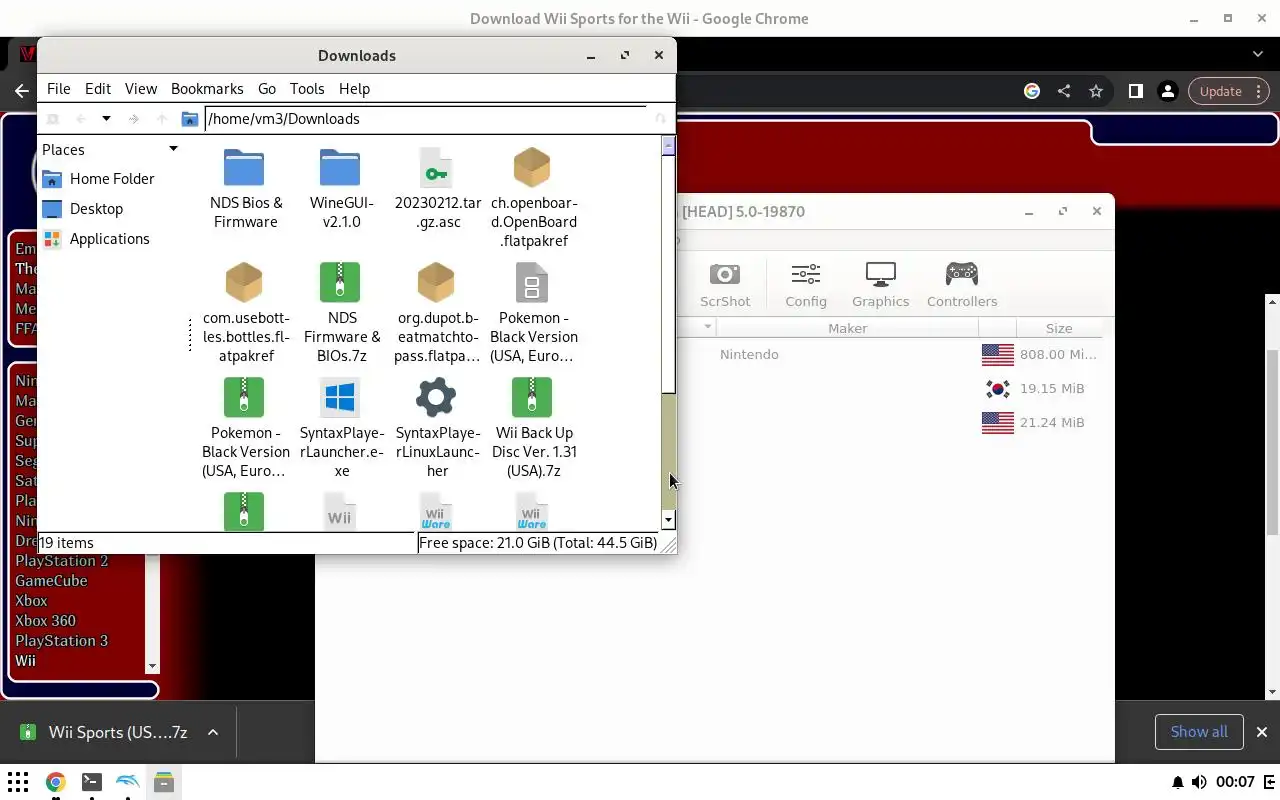Open Dolphin's Controllers gamepad icon
Viewport: 1280px width, 800px height.
[x=961, y=285]
